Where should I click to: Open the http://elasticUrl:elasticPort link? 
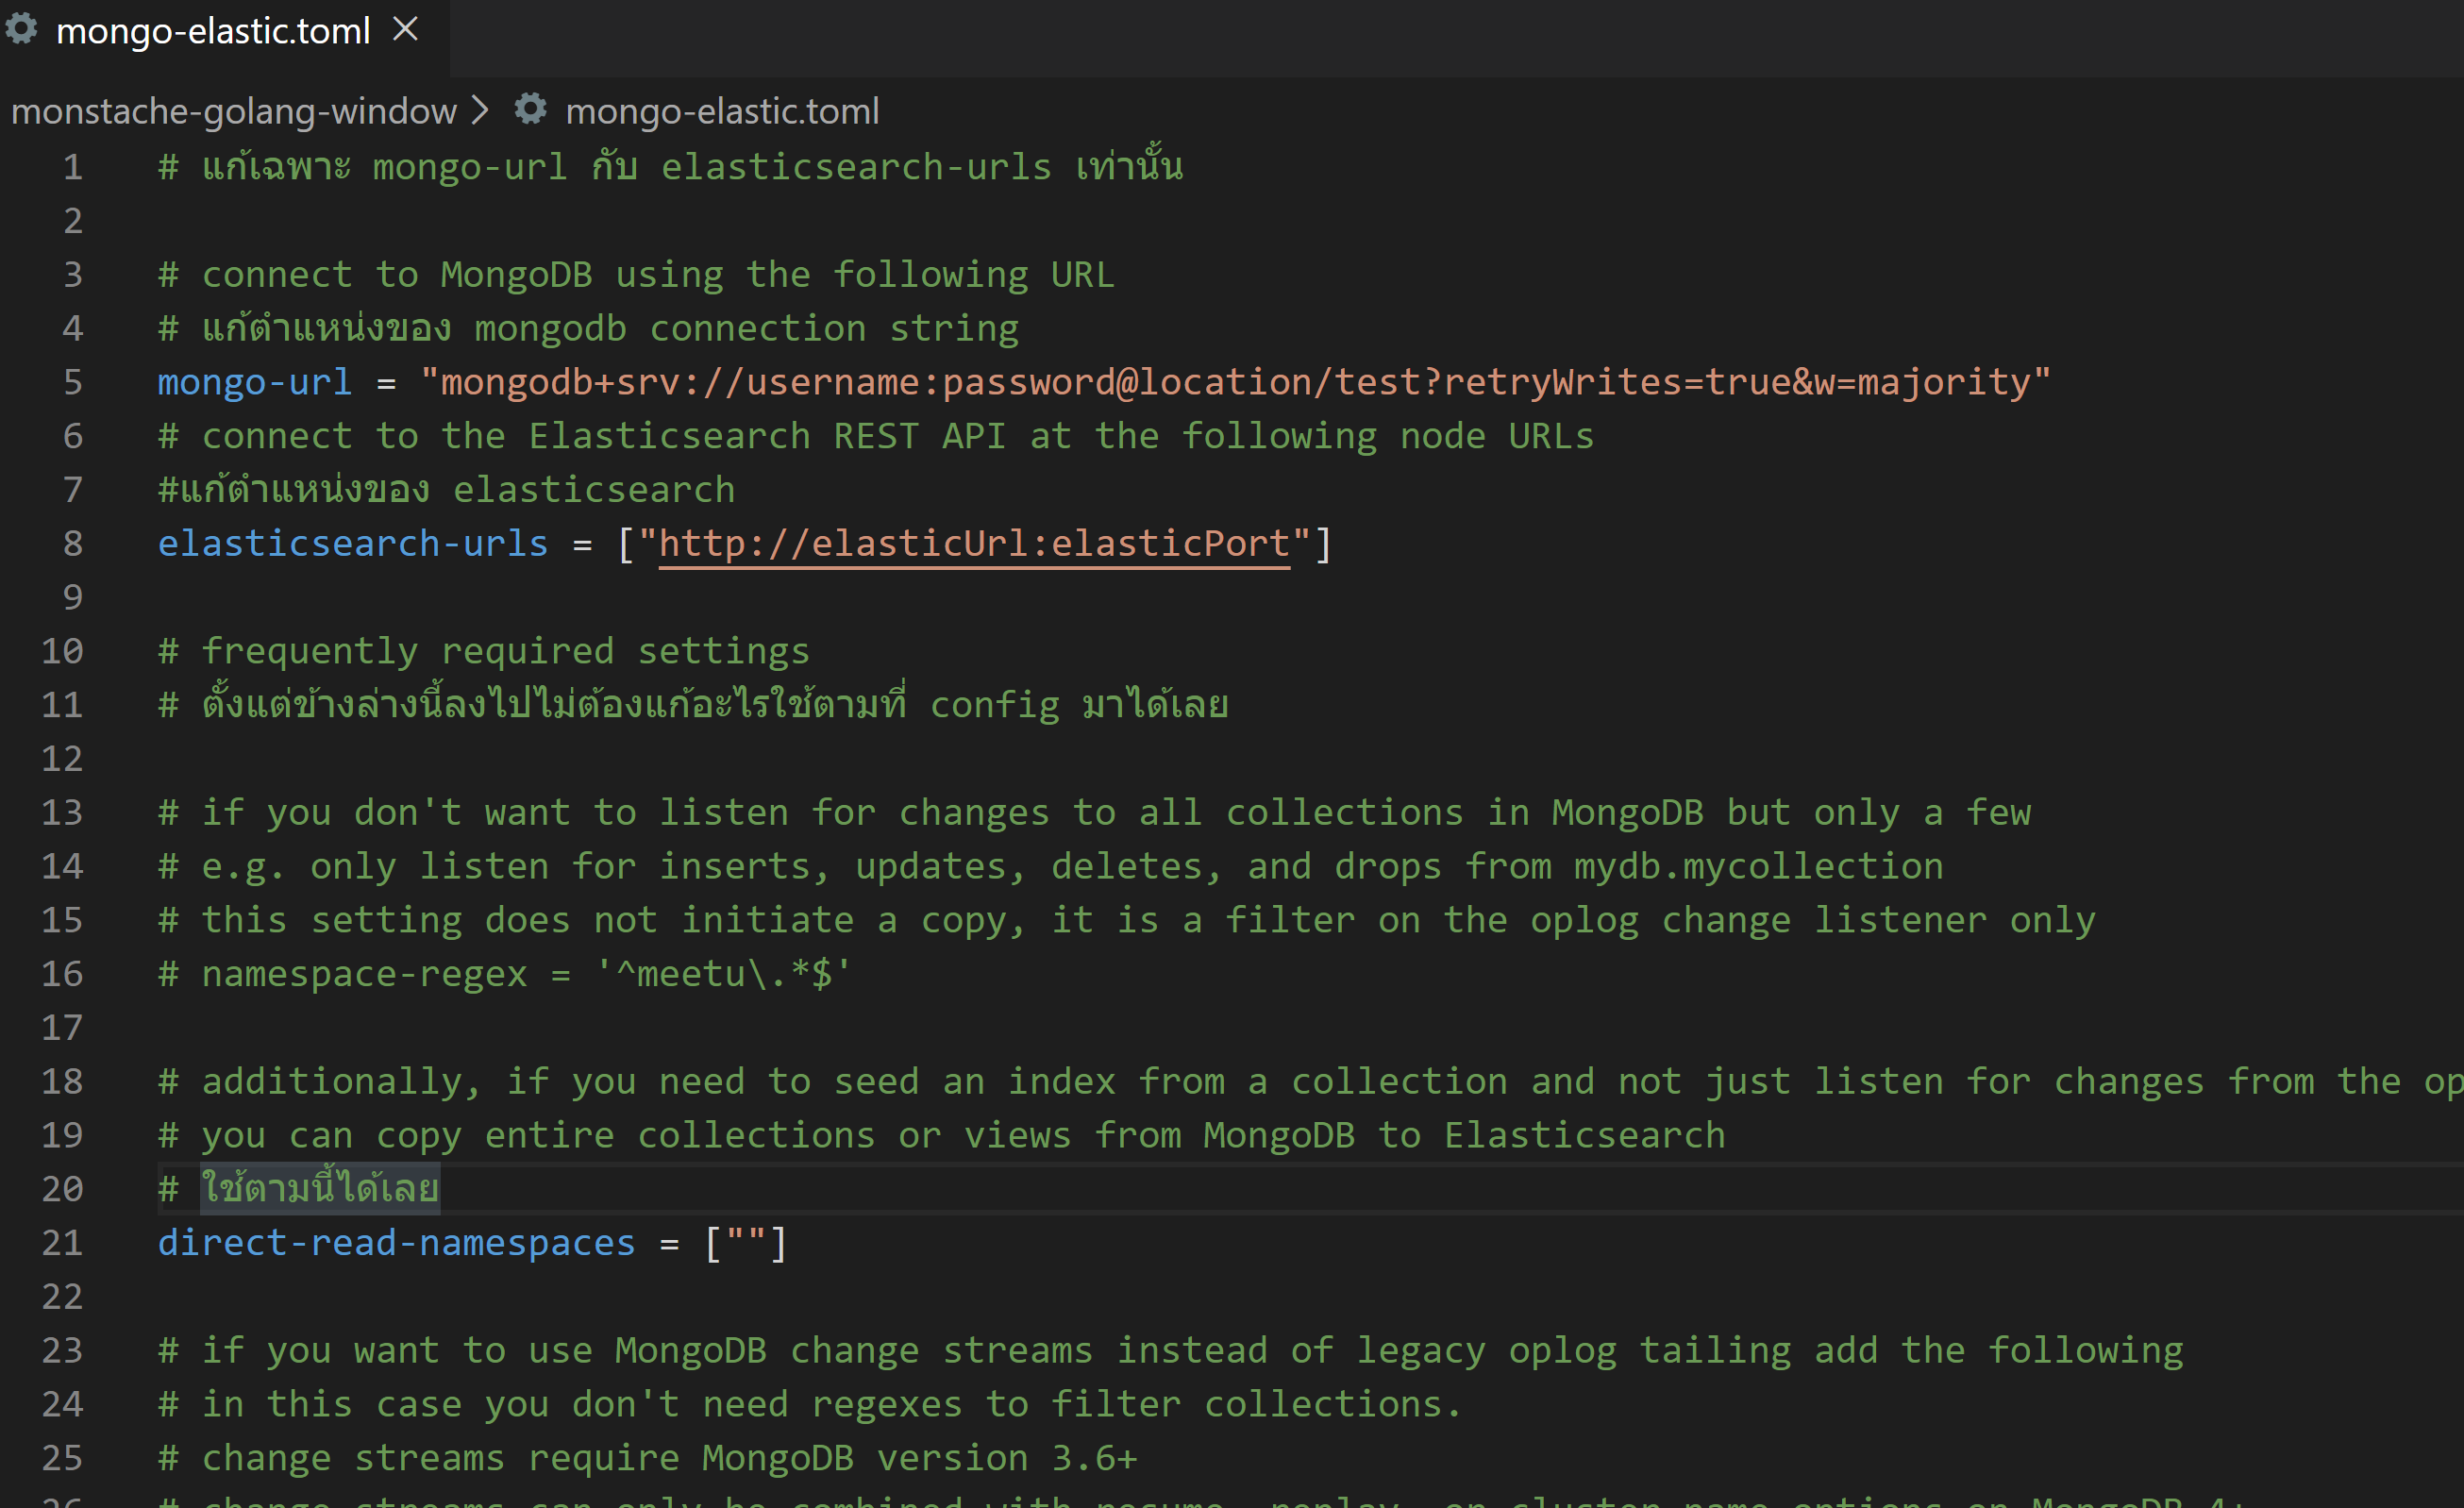click(x=973, y=544)
